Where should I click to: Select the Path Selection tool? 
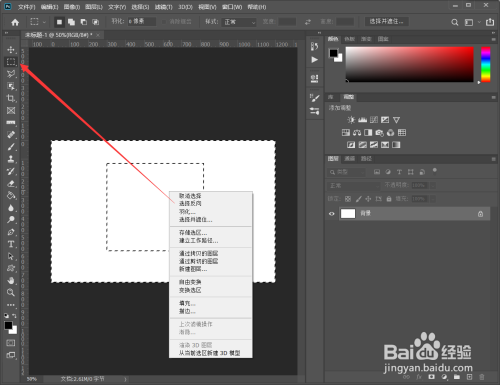pos(11,256)
